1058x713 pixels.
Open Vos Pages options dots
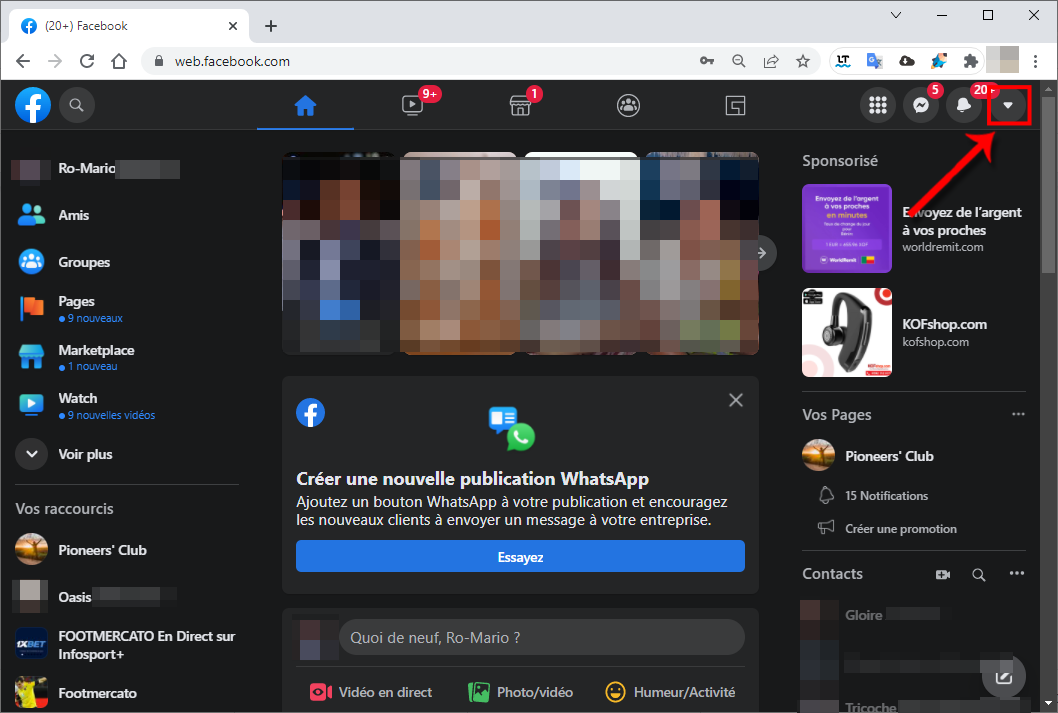tap(1018, 414)
